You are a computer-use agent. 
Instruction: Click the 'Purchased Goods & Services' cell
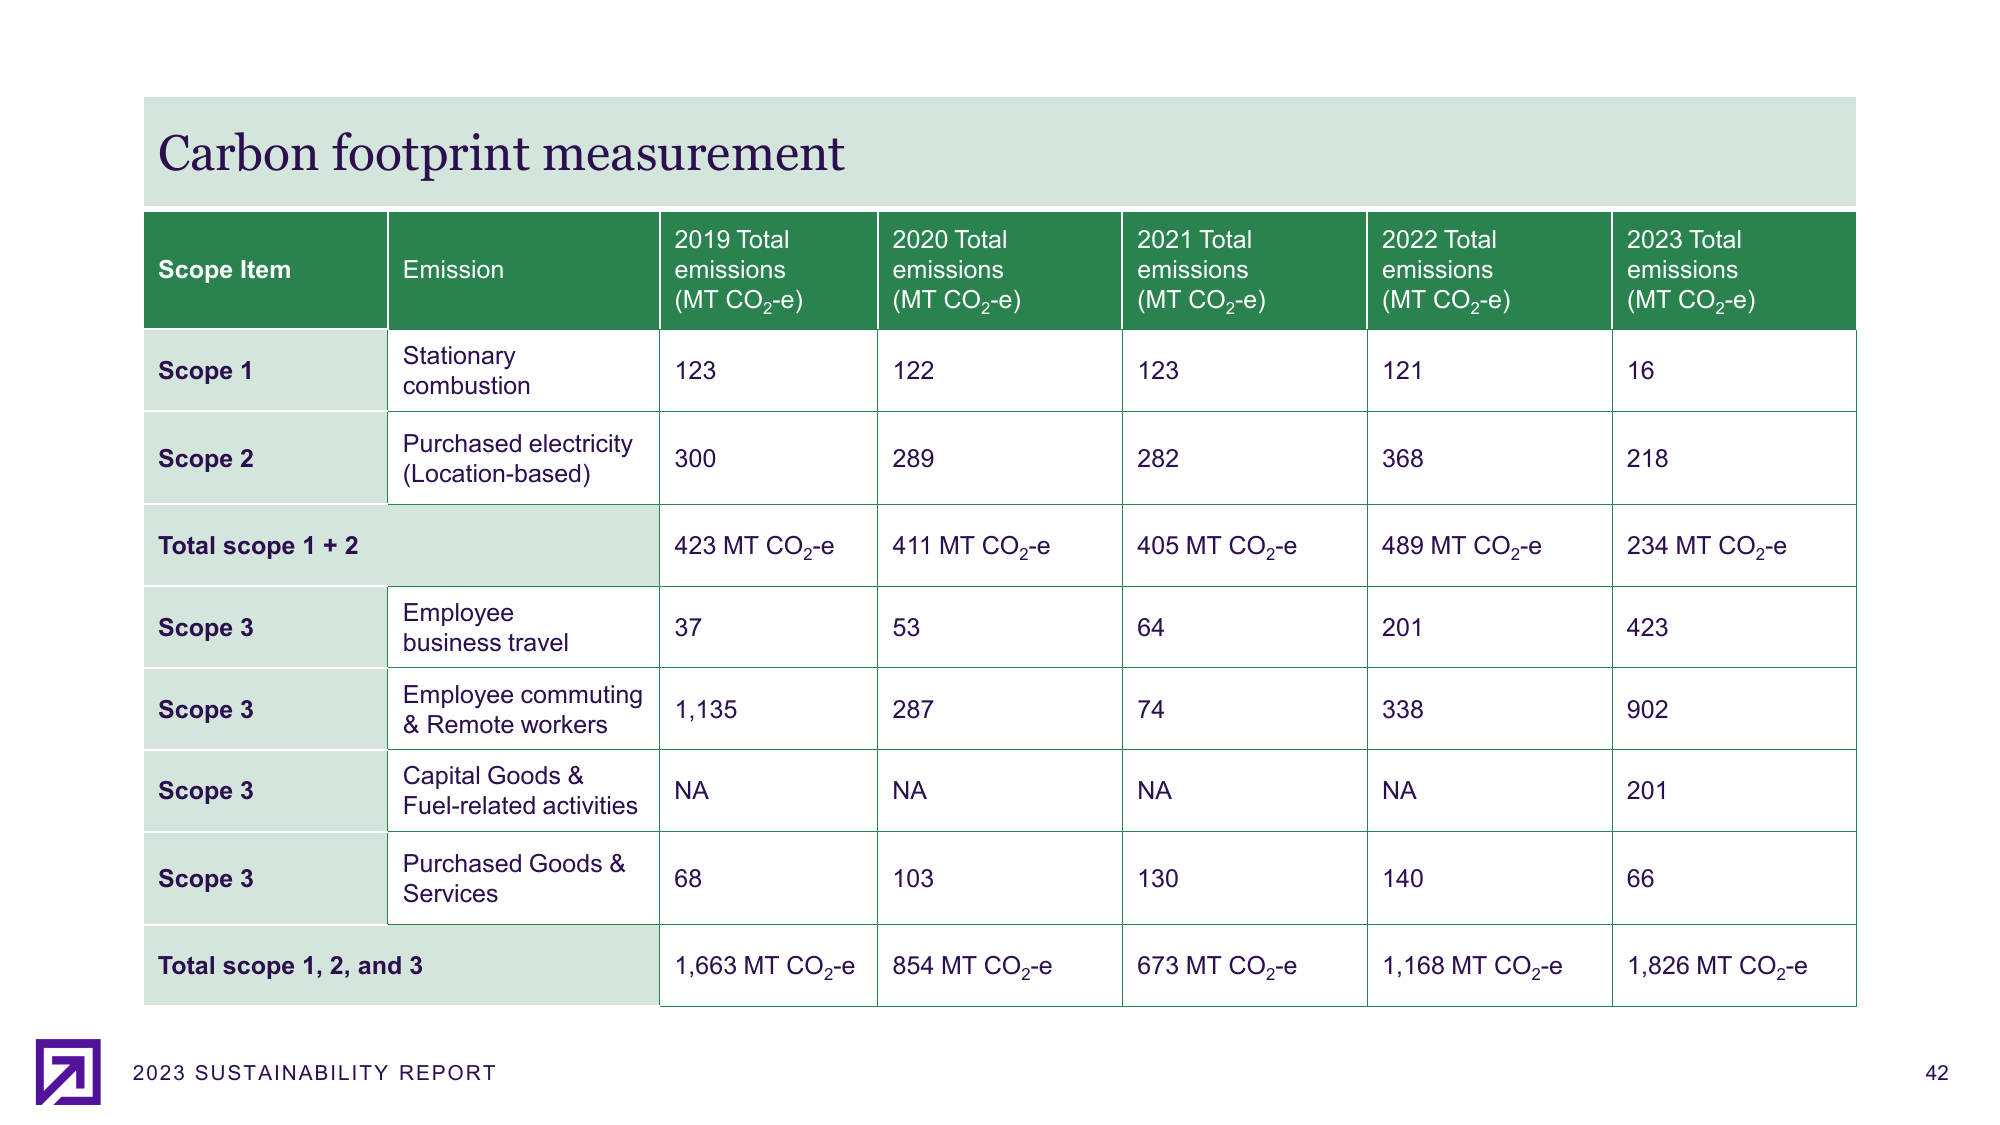click(523, 879)
